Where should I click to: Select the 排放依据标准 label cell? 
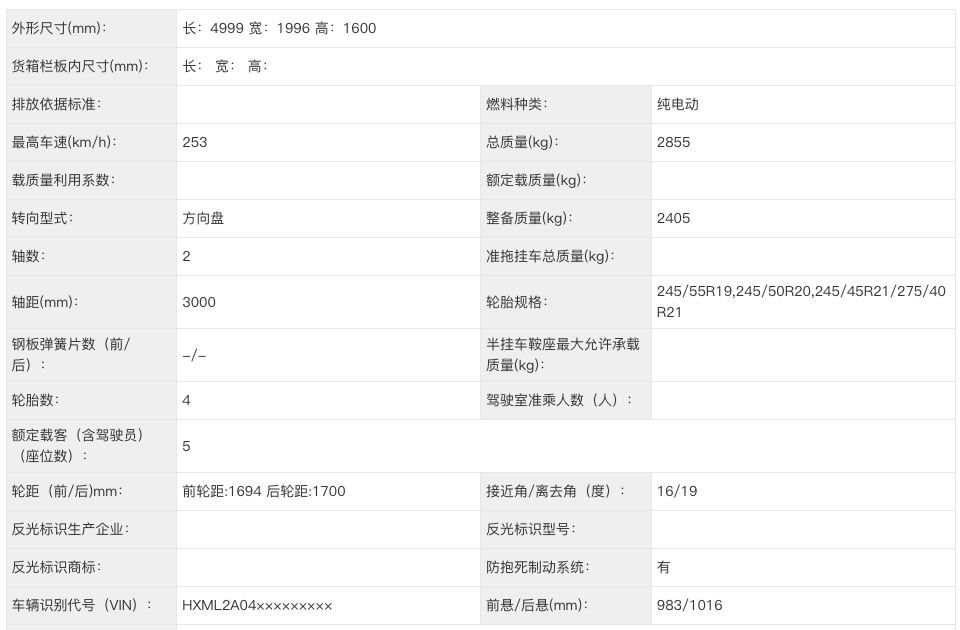click(x=56, y=104)
